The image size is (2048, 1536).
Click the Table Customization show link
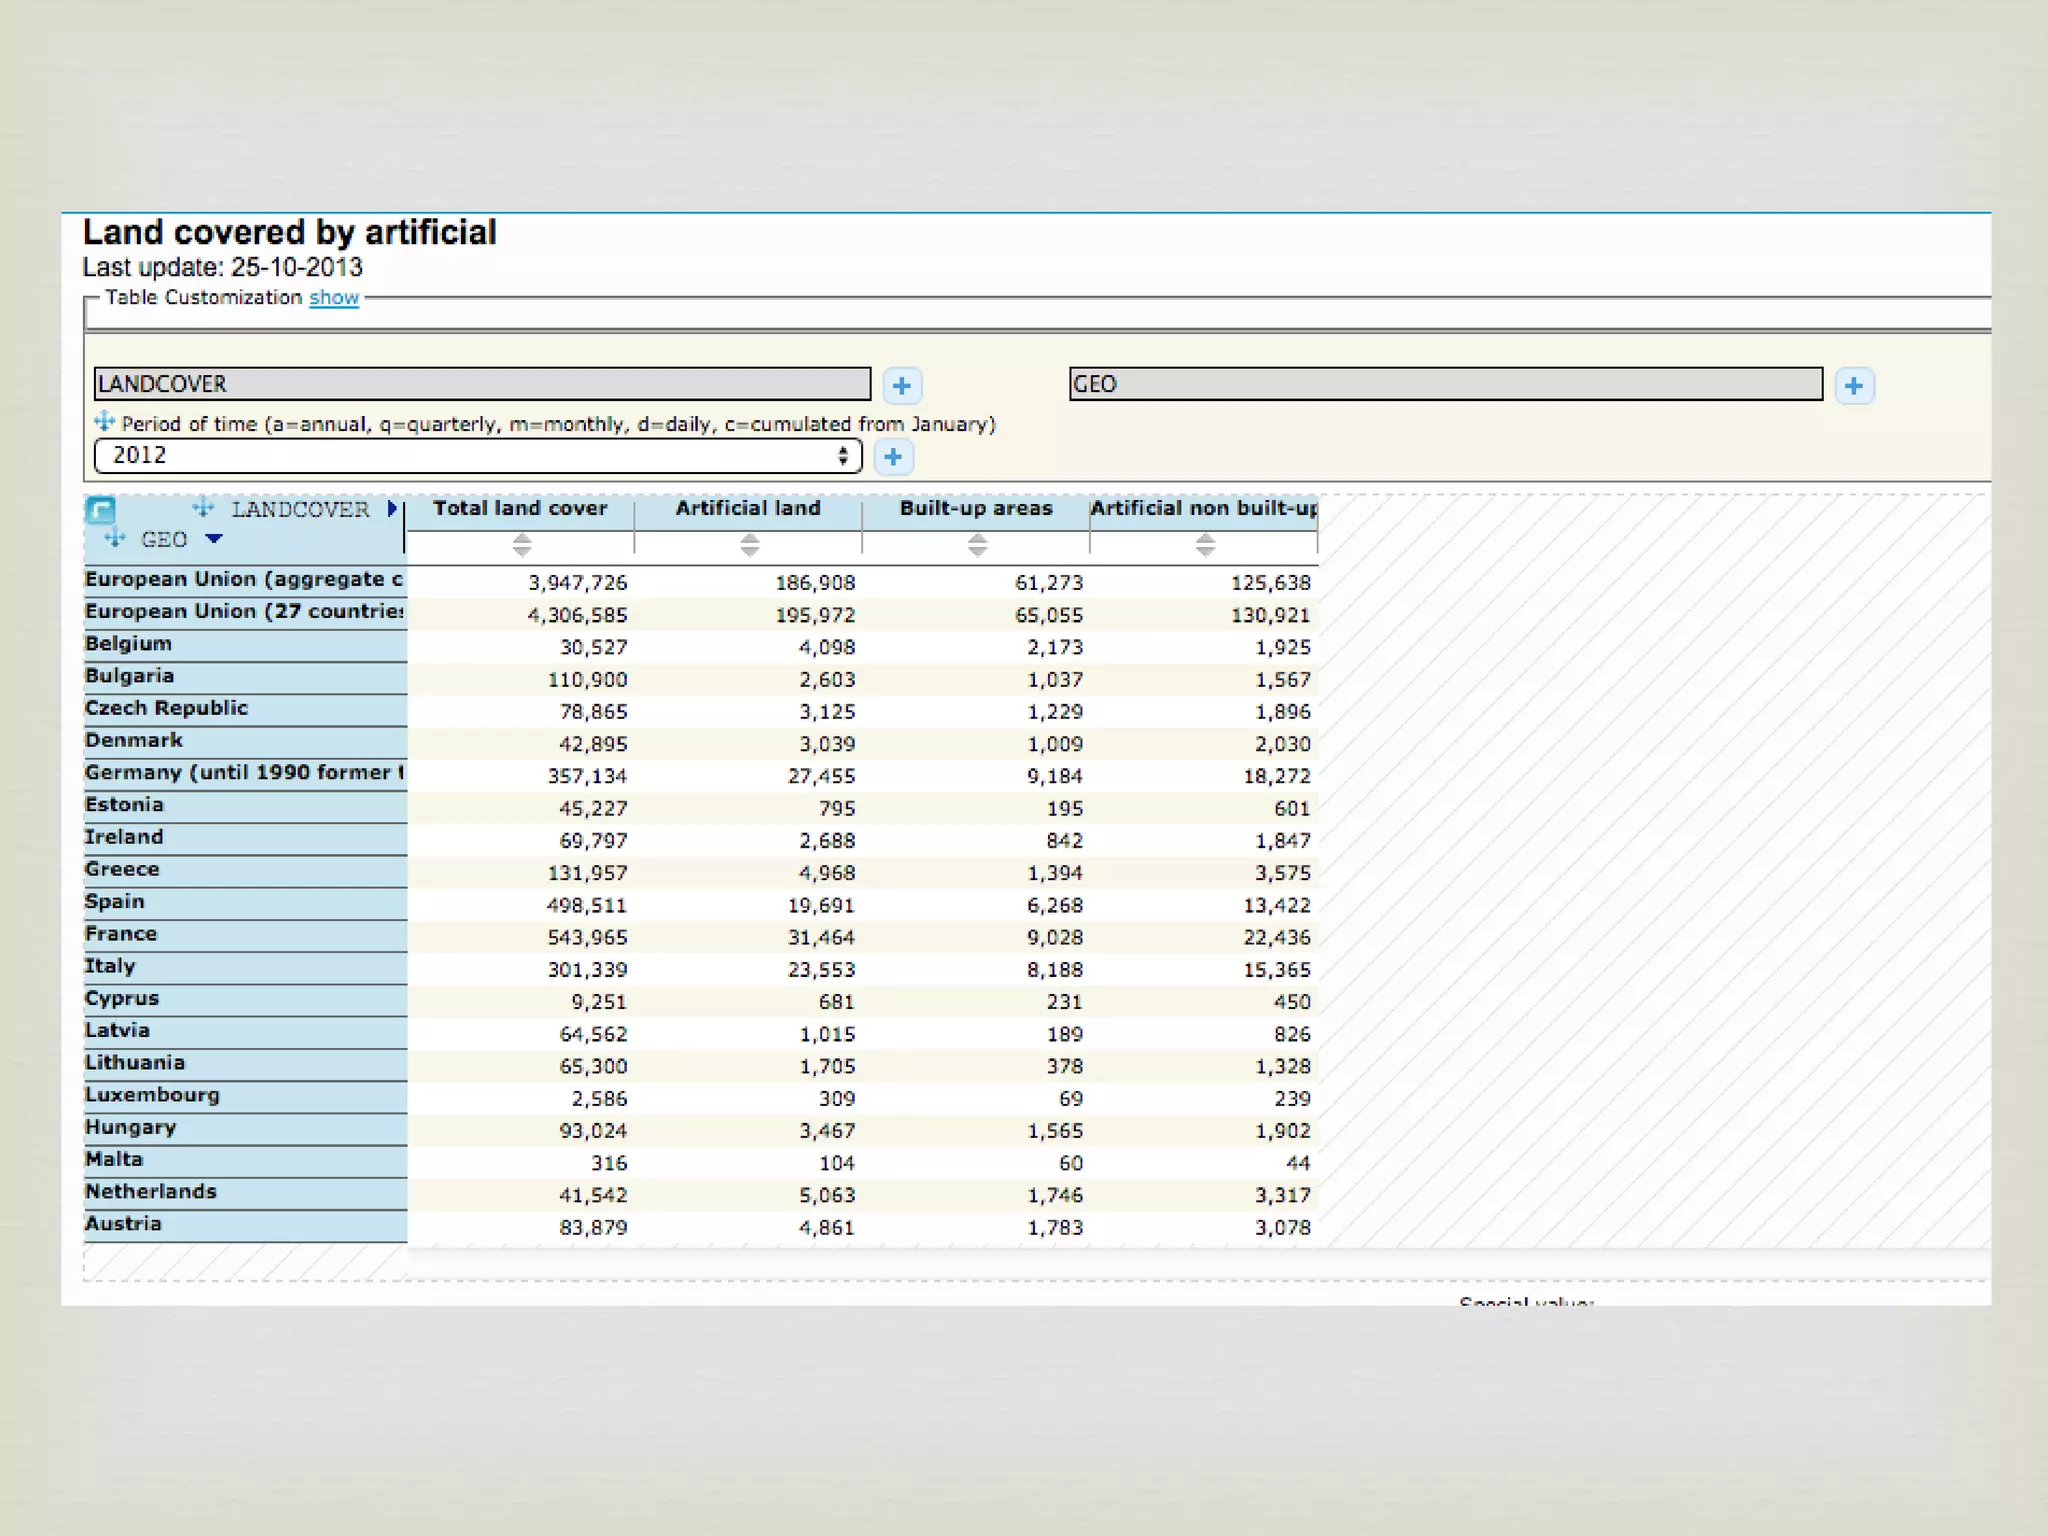(x=333, y=298)
